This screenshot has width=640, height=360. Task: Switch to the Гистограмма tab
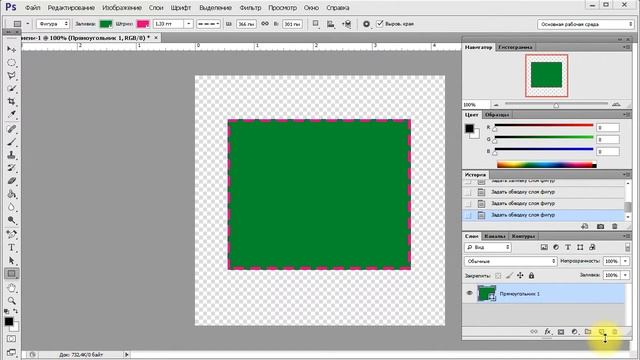click(x=515, y=47)
